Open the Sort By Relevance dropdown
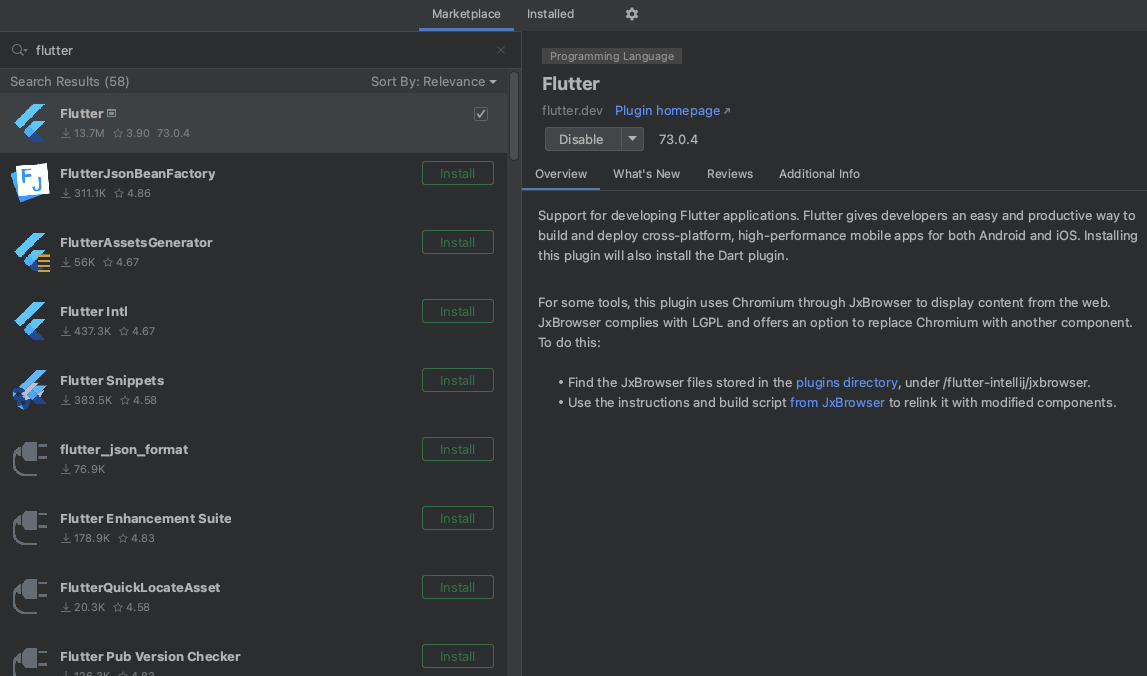Screen dimensions: 1147x676 tap(433, 81)
